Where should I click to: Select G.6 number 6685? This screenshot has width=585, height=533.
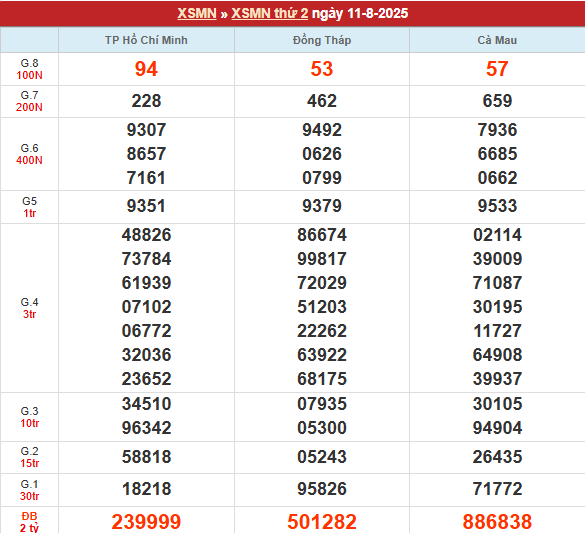[497, 154]
